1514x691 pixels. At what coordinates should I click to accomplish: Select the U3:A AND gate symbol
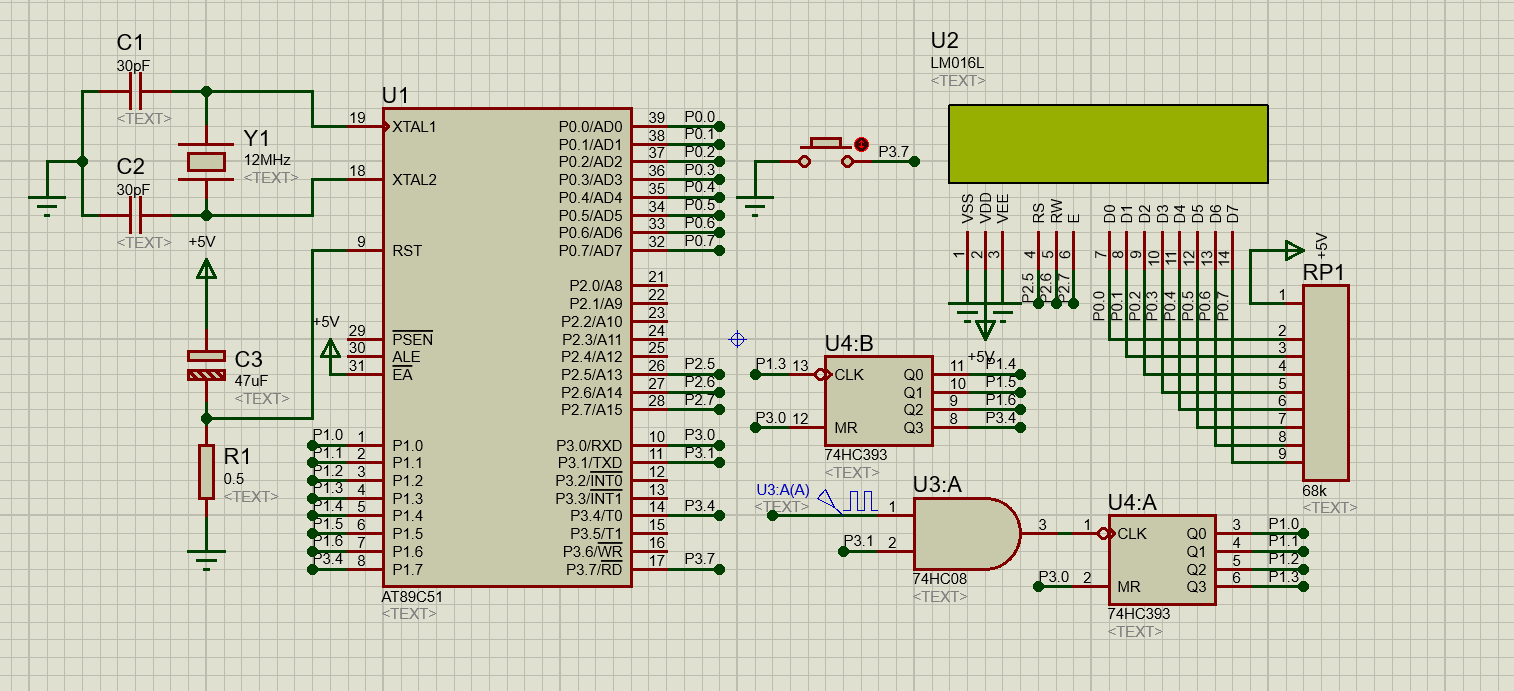click(x=967, y=534)
